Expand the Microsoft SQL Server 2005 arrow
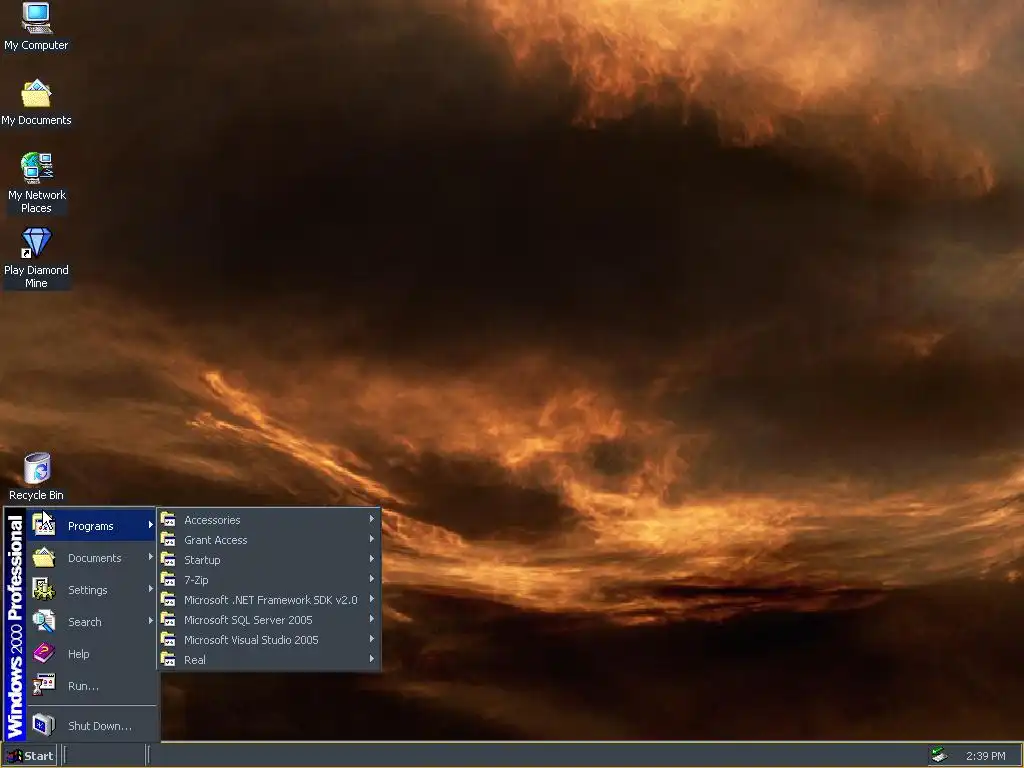 tap(372, 618)
